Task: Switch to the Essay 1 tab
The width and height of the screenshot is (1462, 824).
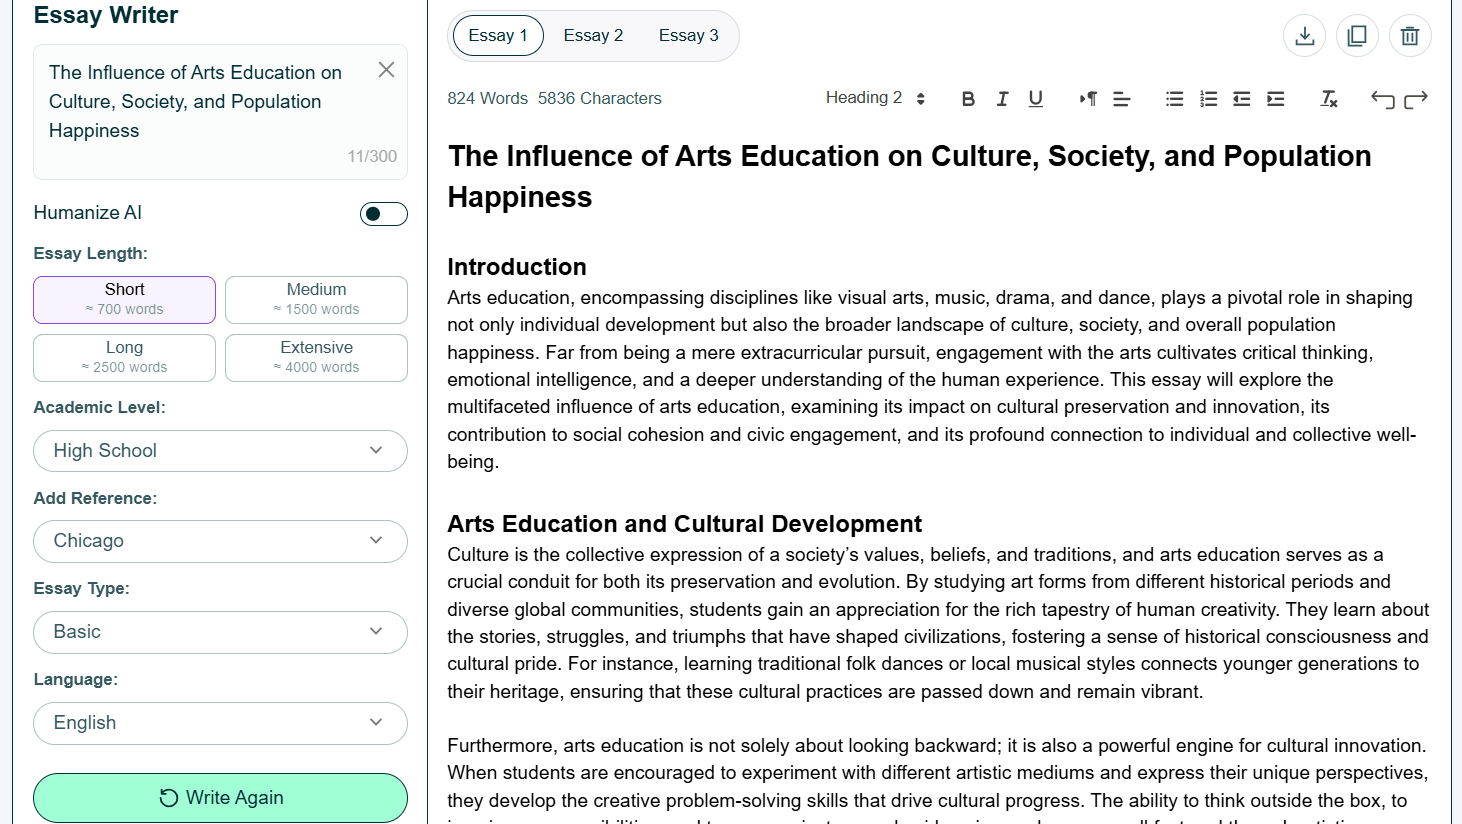Action: click(x=498, y=36)
